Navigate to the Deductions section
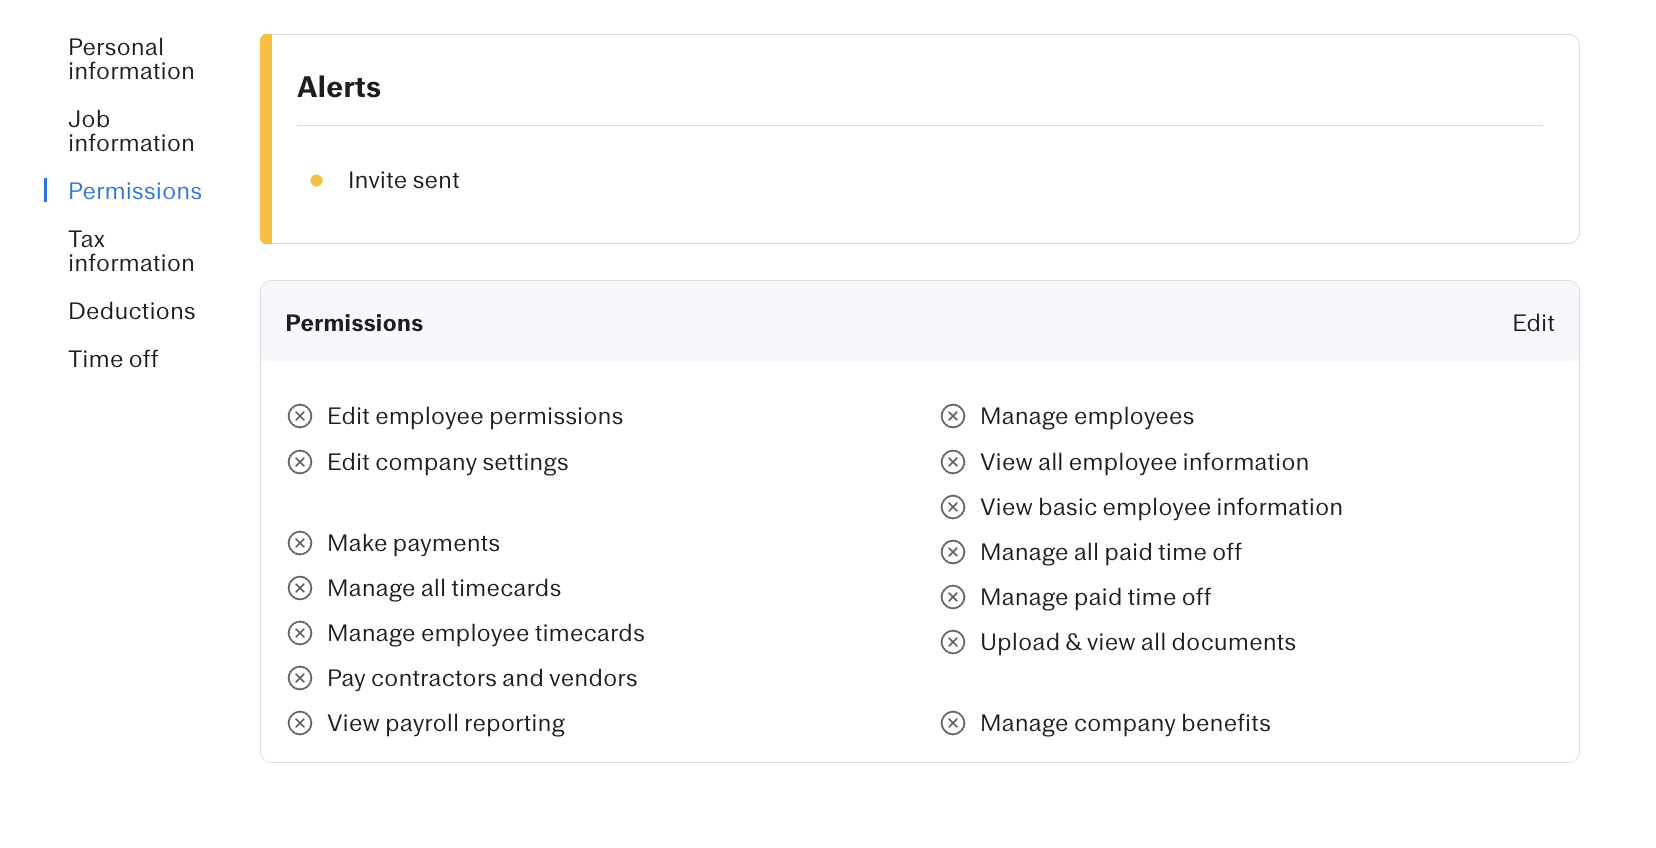This screenshot has width=1656, height=848. pyautogui.click(x=132, y=311)
